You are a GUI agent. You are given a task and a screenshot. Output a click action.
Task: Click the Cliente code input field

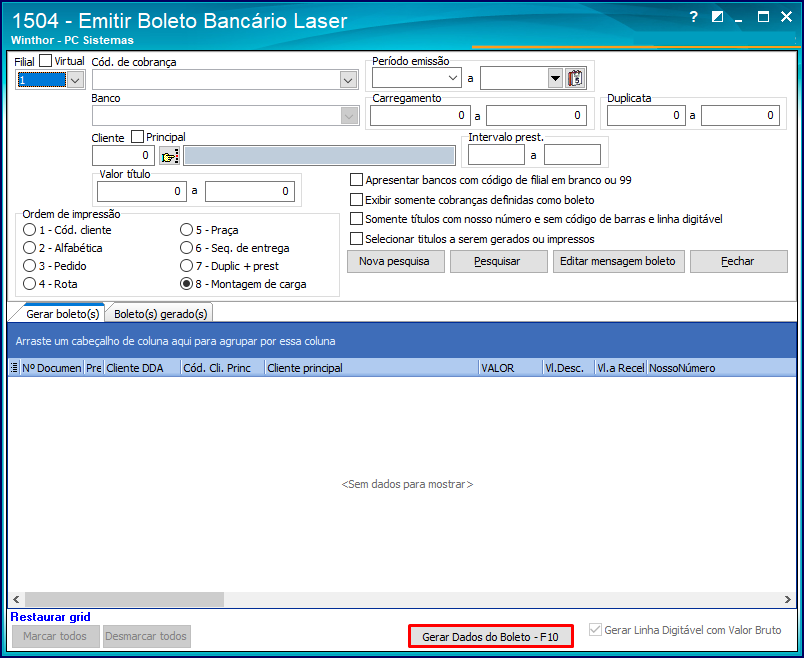coord(123,155)
